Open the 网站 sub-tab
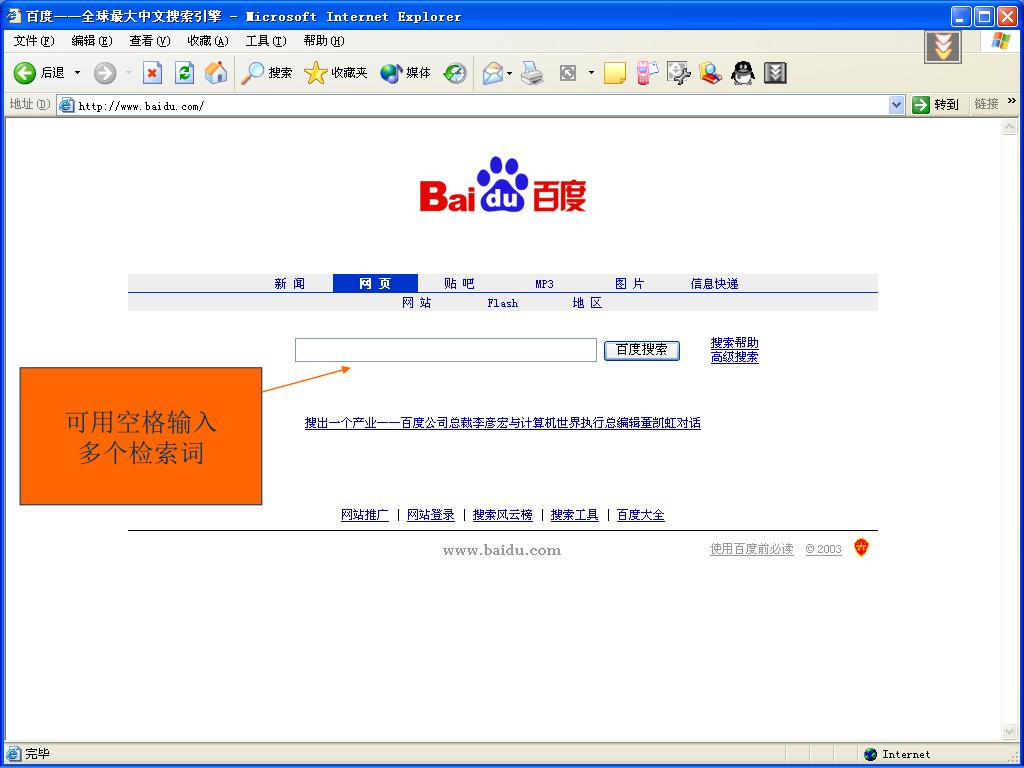The image size is (1024, 768). coord(417,303)
